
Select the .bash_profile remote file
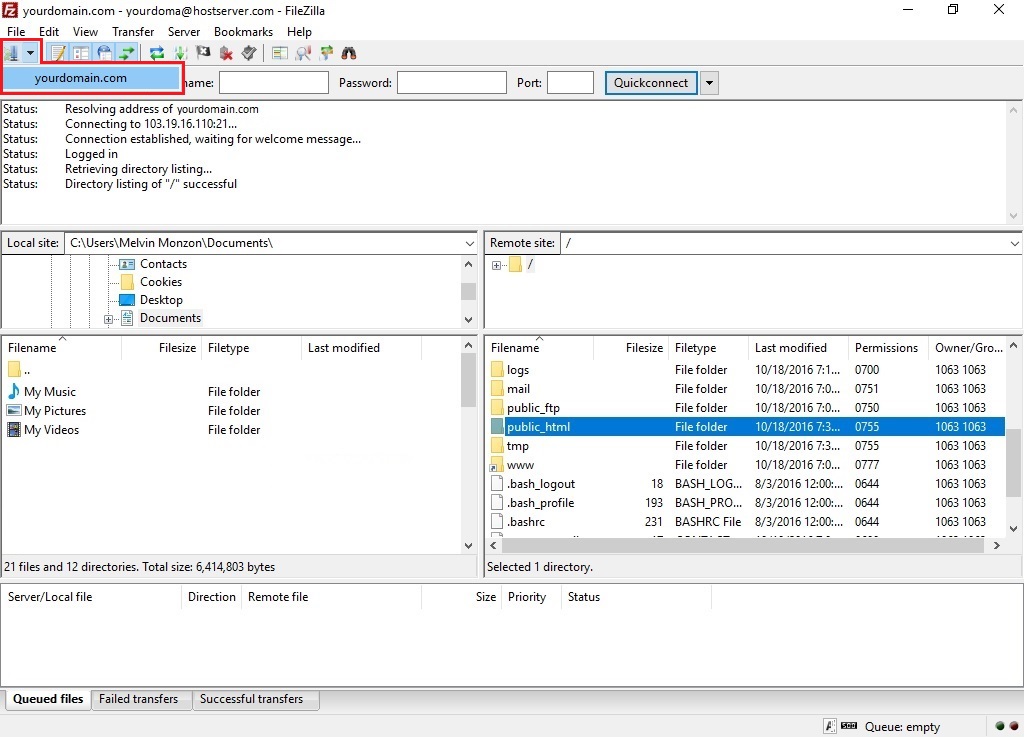747,503
